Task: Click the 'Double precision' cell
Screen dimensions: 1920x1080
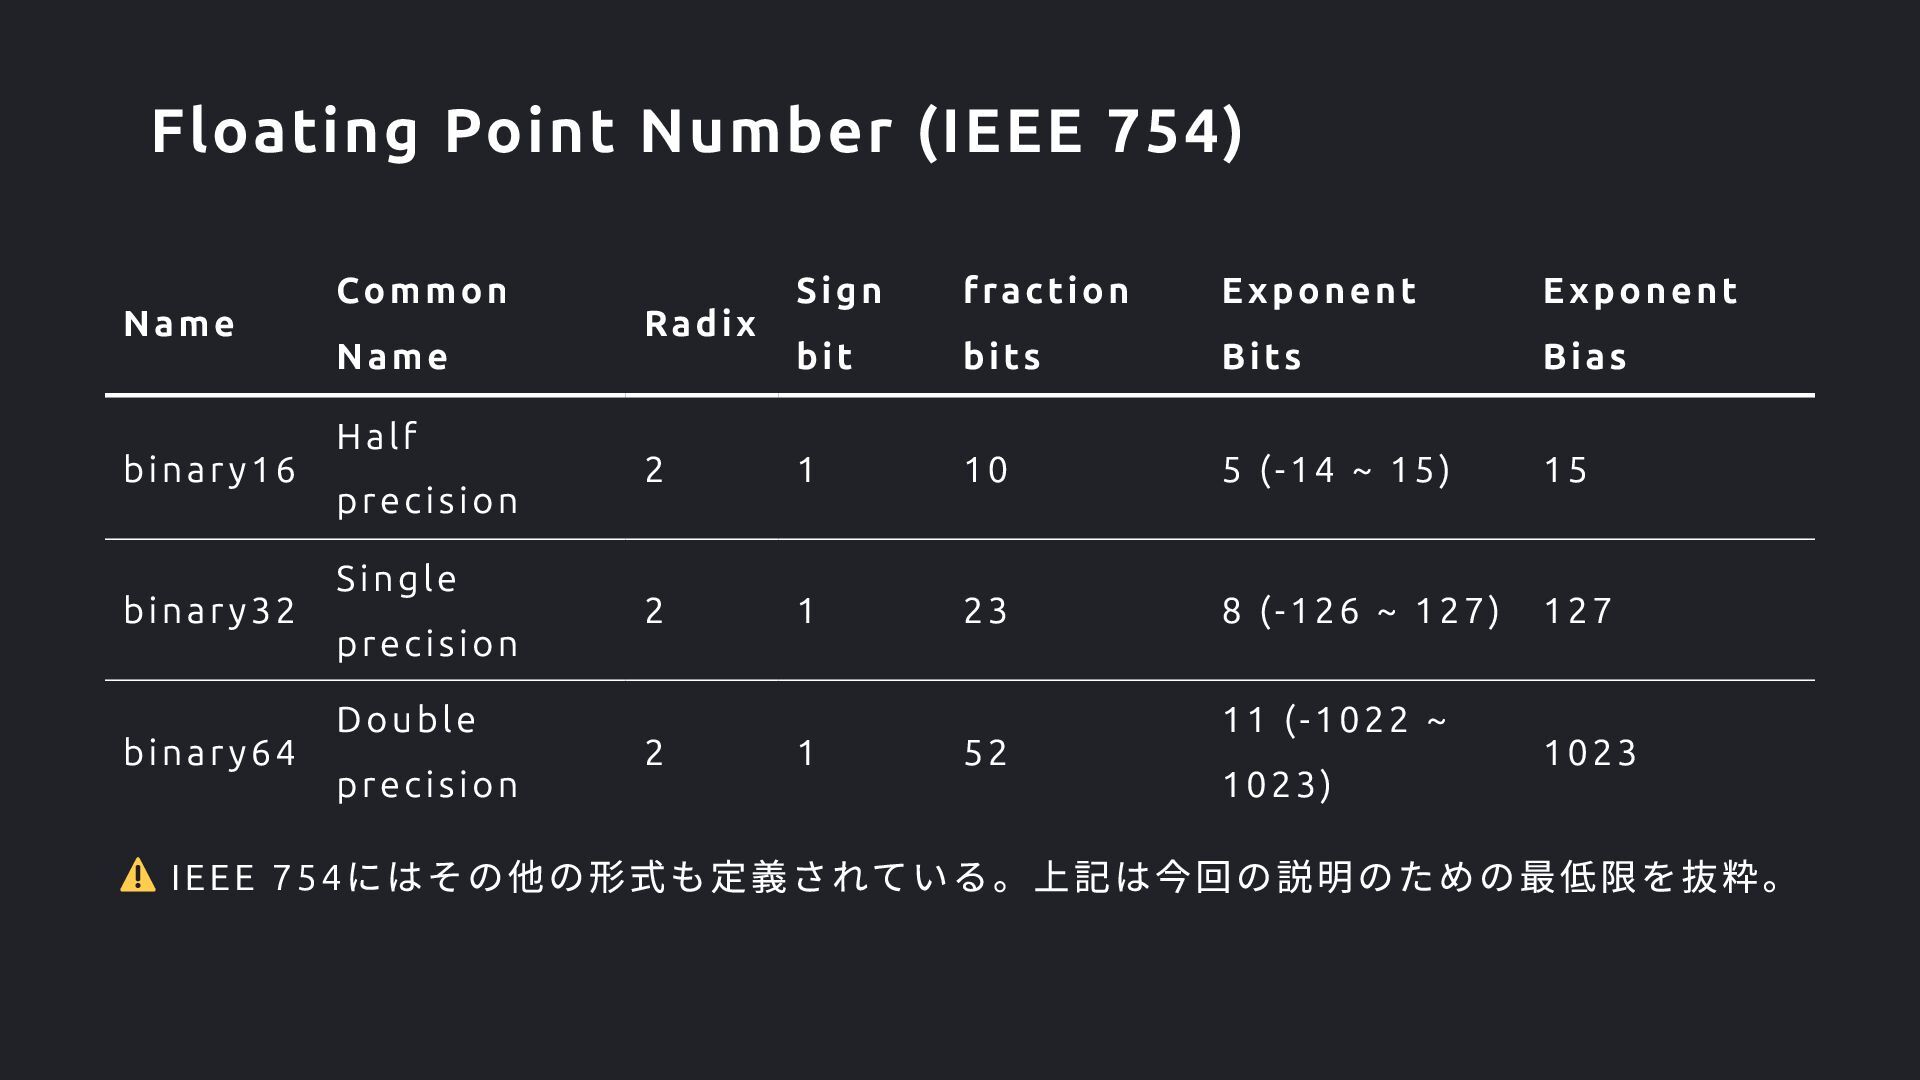Action: tap(428, 752)
